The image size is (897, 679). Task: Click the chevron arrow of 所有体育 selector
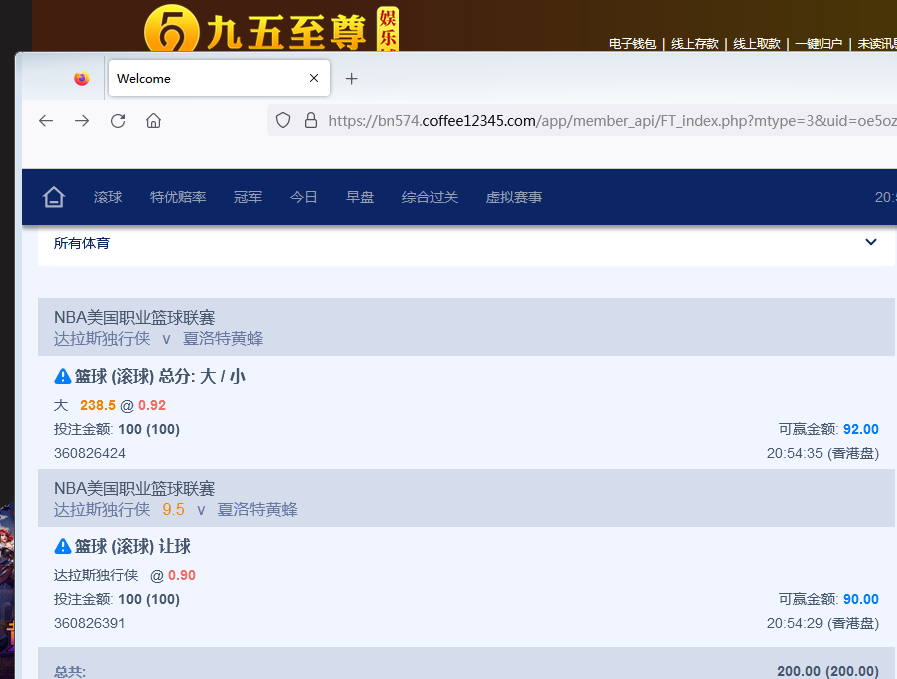coord(871,242)
